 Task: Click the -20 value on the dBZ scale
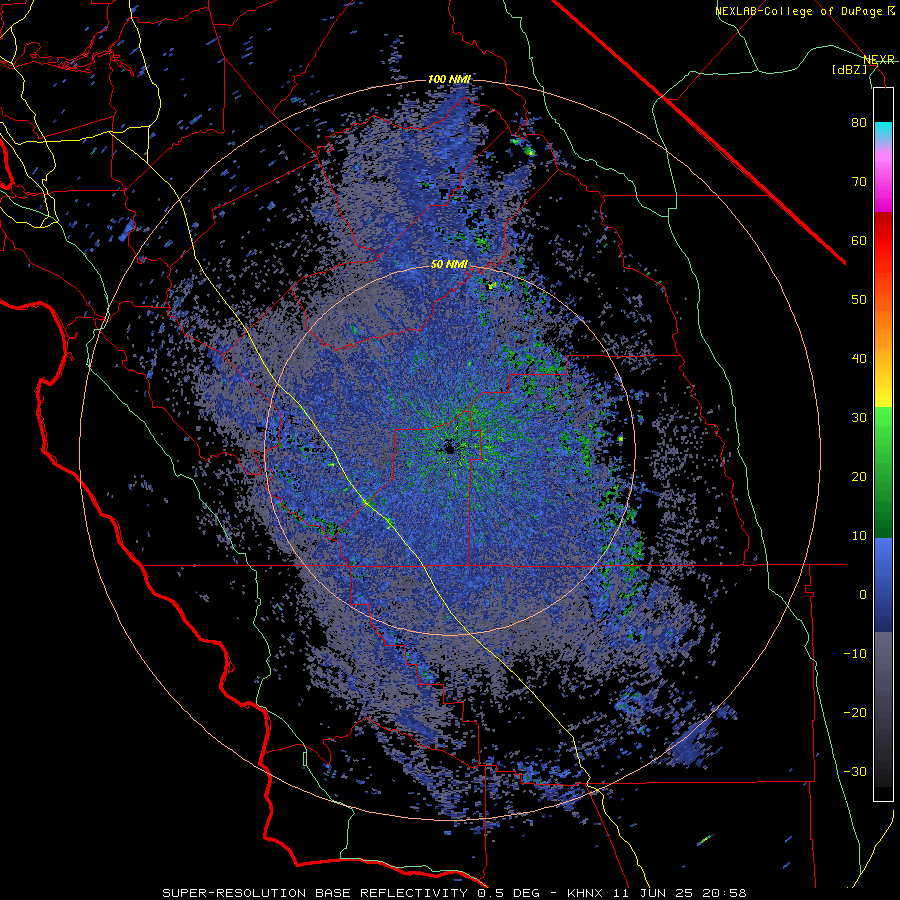(x=855, y=712)
